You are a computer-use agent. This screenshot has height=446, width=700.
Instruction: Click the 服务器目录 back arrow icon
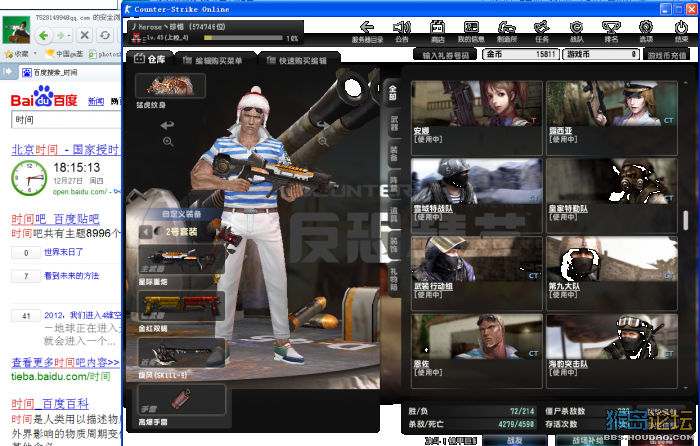[x=367, y=28]
